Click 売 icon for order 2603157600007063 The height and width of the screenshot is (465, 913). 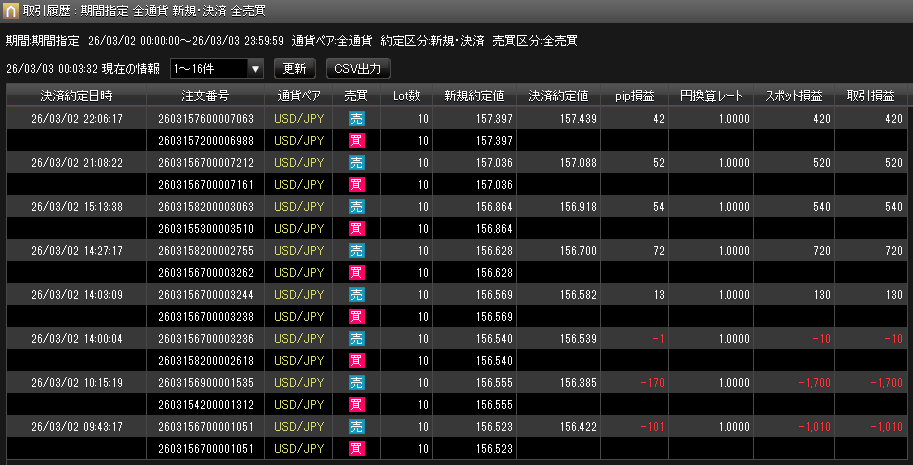(x=356, y=119)
